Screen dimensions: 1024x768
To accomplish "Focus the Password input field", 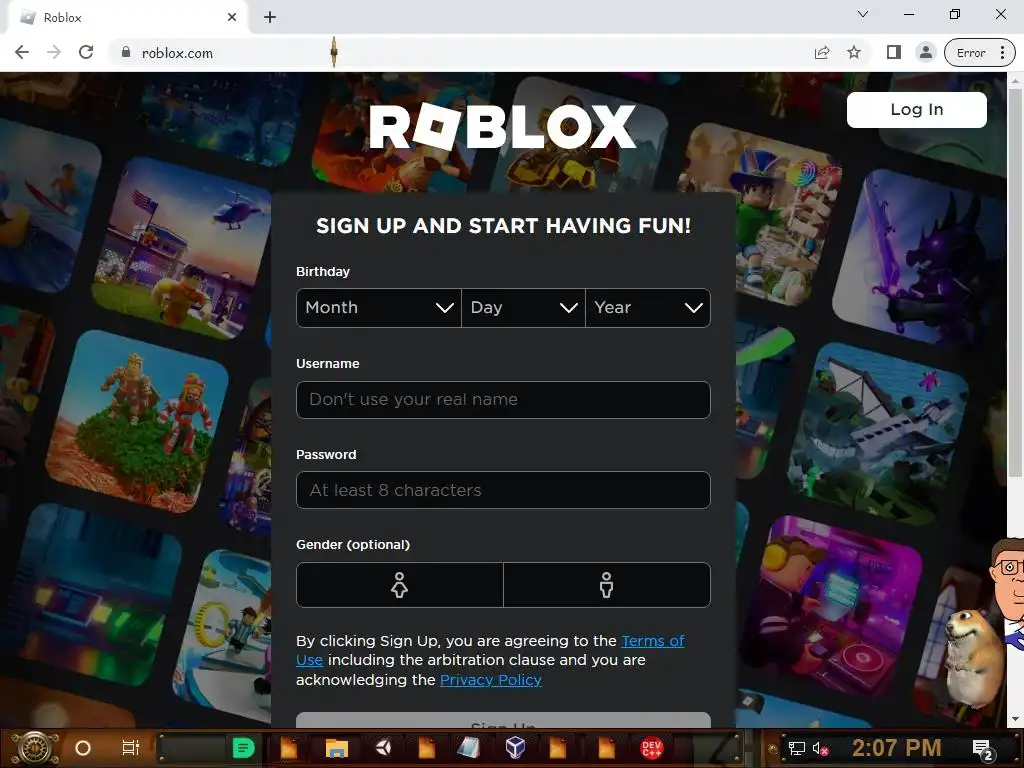I will pyautogui.click(x=503, y=490).
